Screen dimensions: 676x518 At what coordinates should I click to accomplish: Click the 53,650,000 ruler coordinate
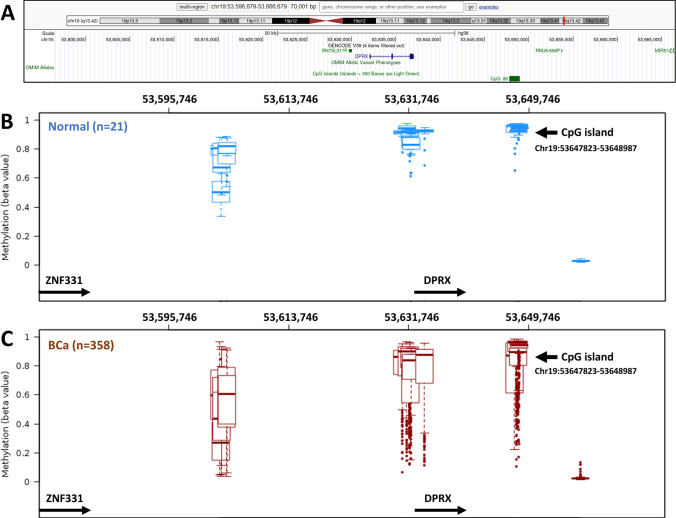(517, 39)
